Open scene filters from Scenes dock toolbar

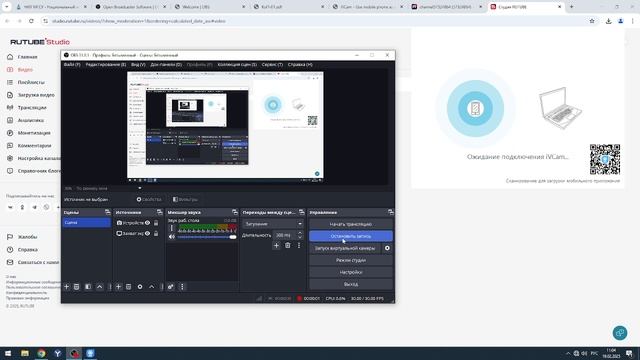(x=88, y=287)
